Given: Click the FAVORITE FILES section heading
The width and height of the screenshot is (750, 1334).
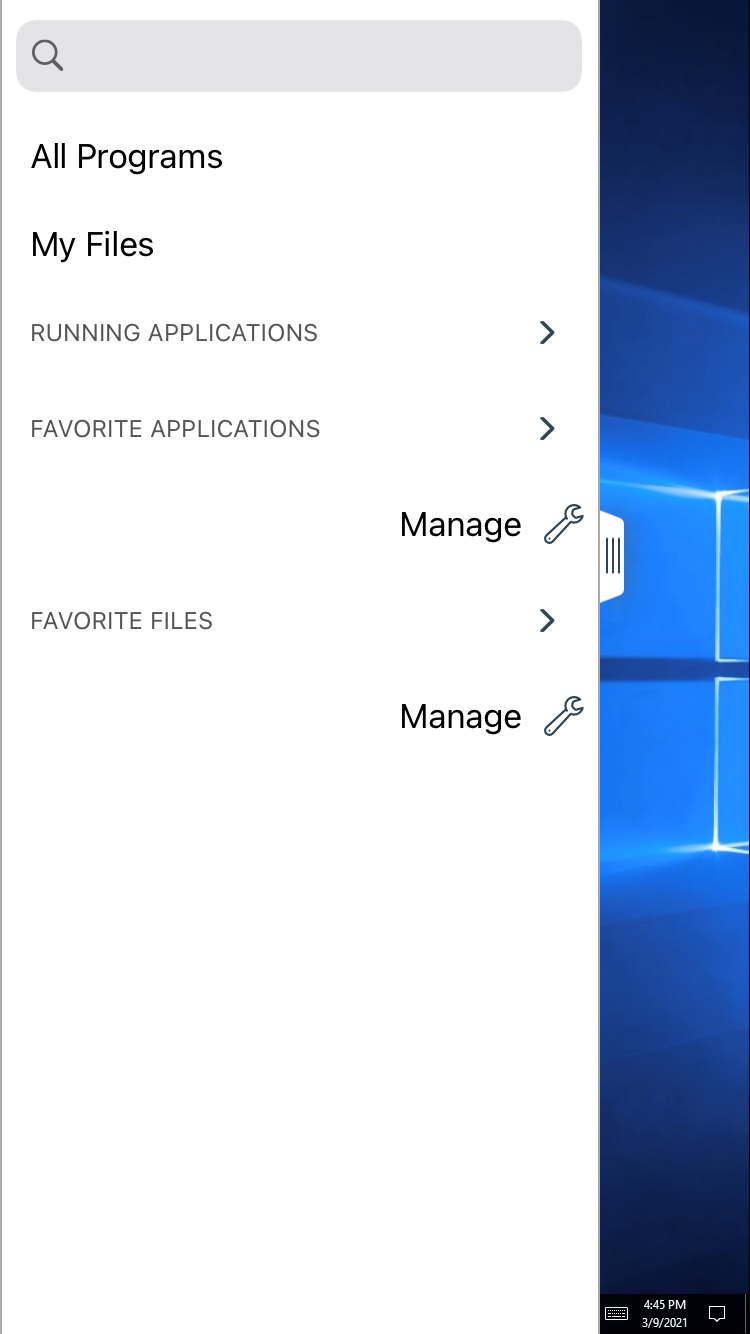Looking at the screenshot, I should click(122, 621).
